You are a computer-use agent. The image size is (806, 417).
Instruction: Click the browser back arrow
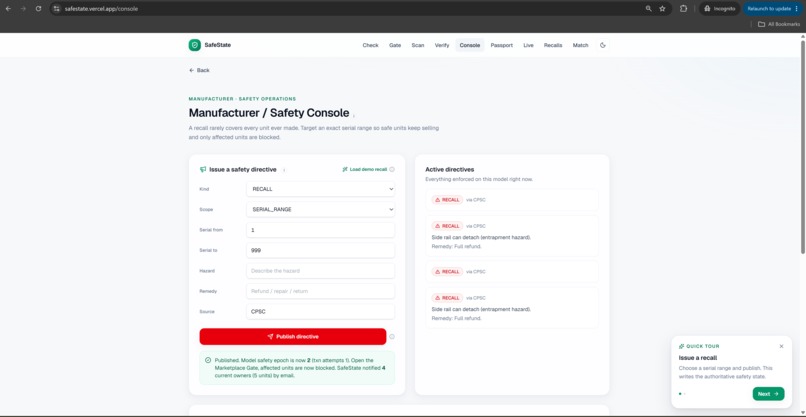[x=8, y=9]
